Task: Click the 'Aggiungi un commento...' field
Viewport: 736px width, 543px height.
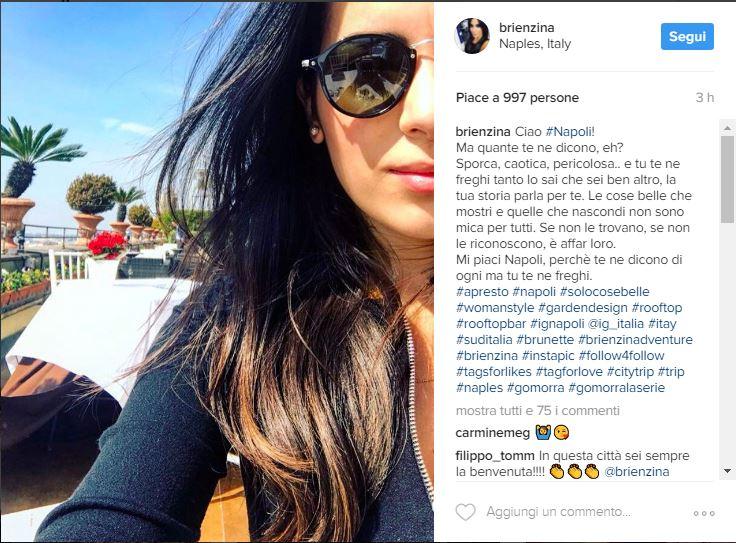Action: point(559,512)
